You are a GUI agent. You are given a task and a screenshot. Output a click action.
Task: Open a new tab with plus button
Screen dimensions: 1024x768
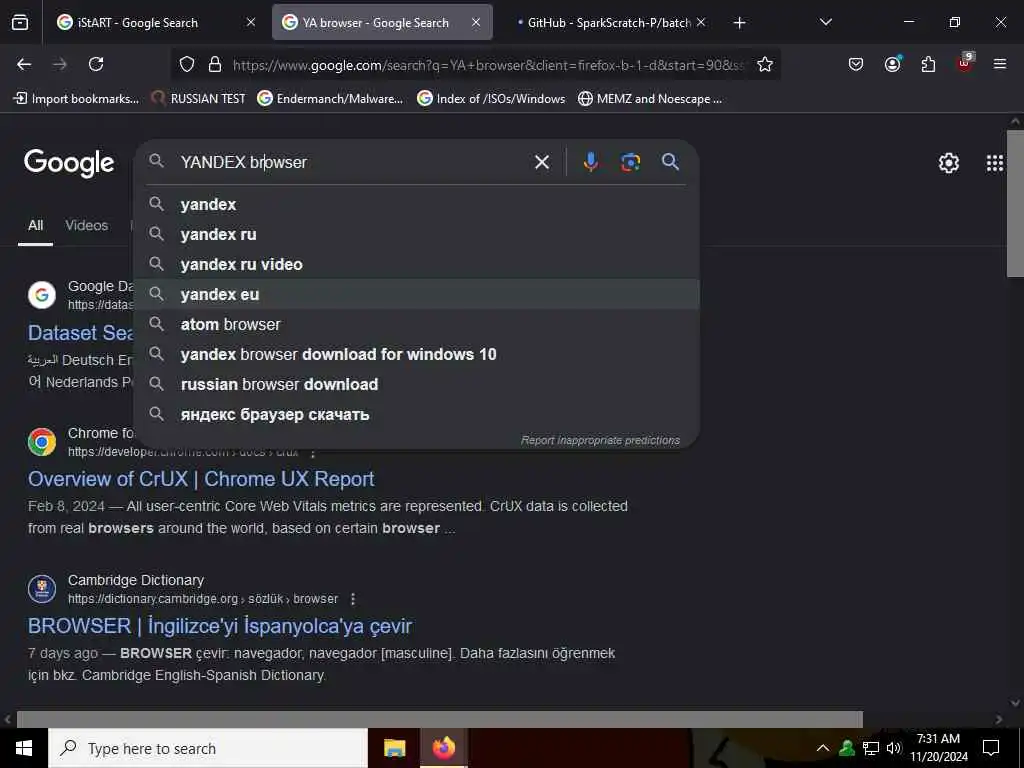point(739,23)
